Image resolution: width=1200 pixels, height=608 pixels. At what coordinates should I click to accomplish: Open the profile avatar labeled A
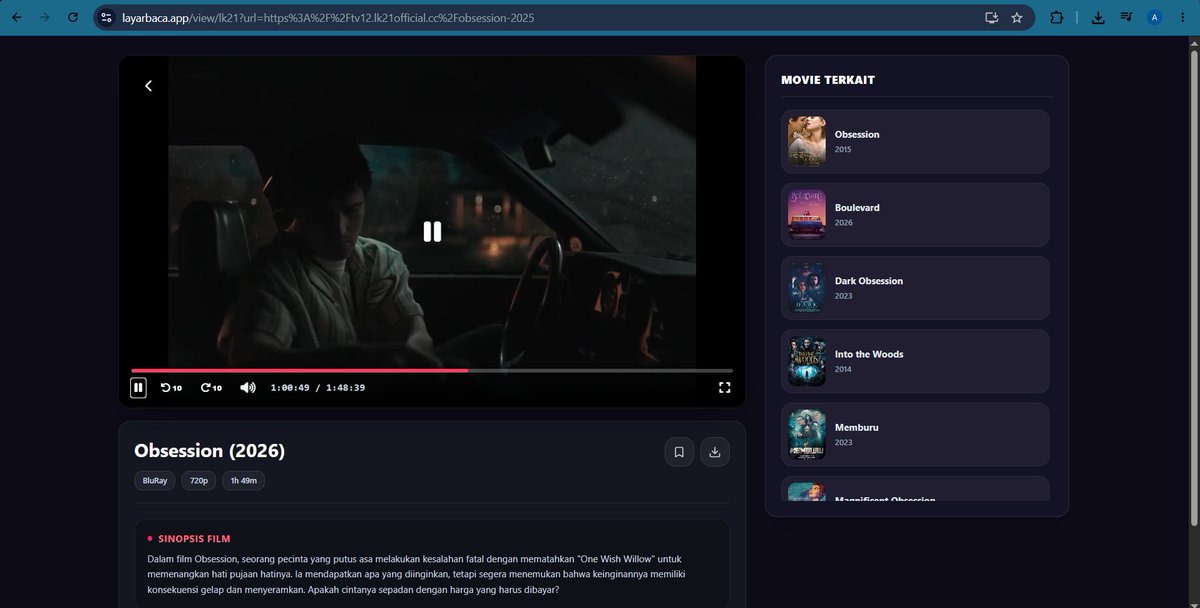coord(1155,17)
